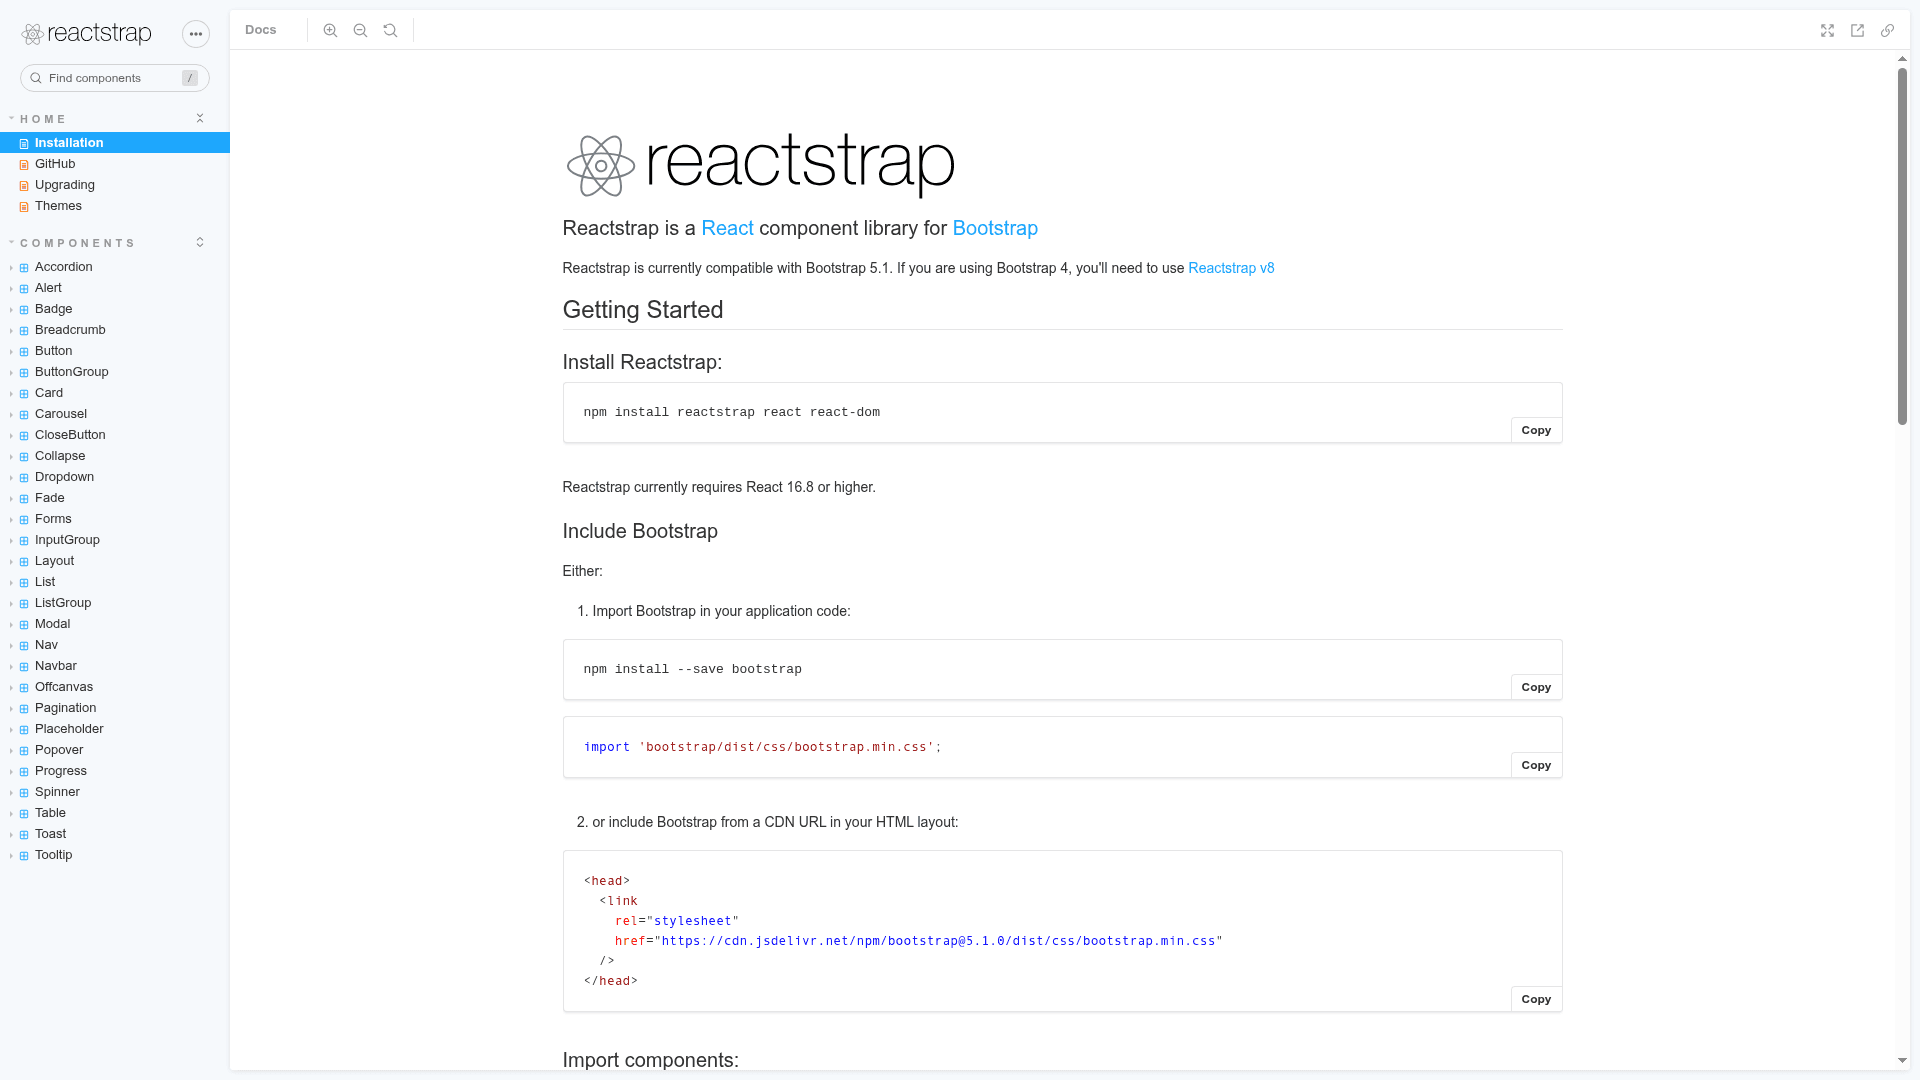The image size is (1920, 1080).
Task: Follow the Bootstrap link
Action: click(x=995, y=228)
